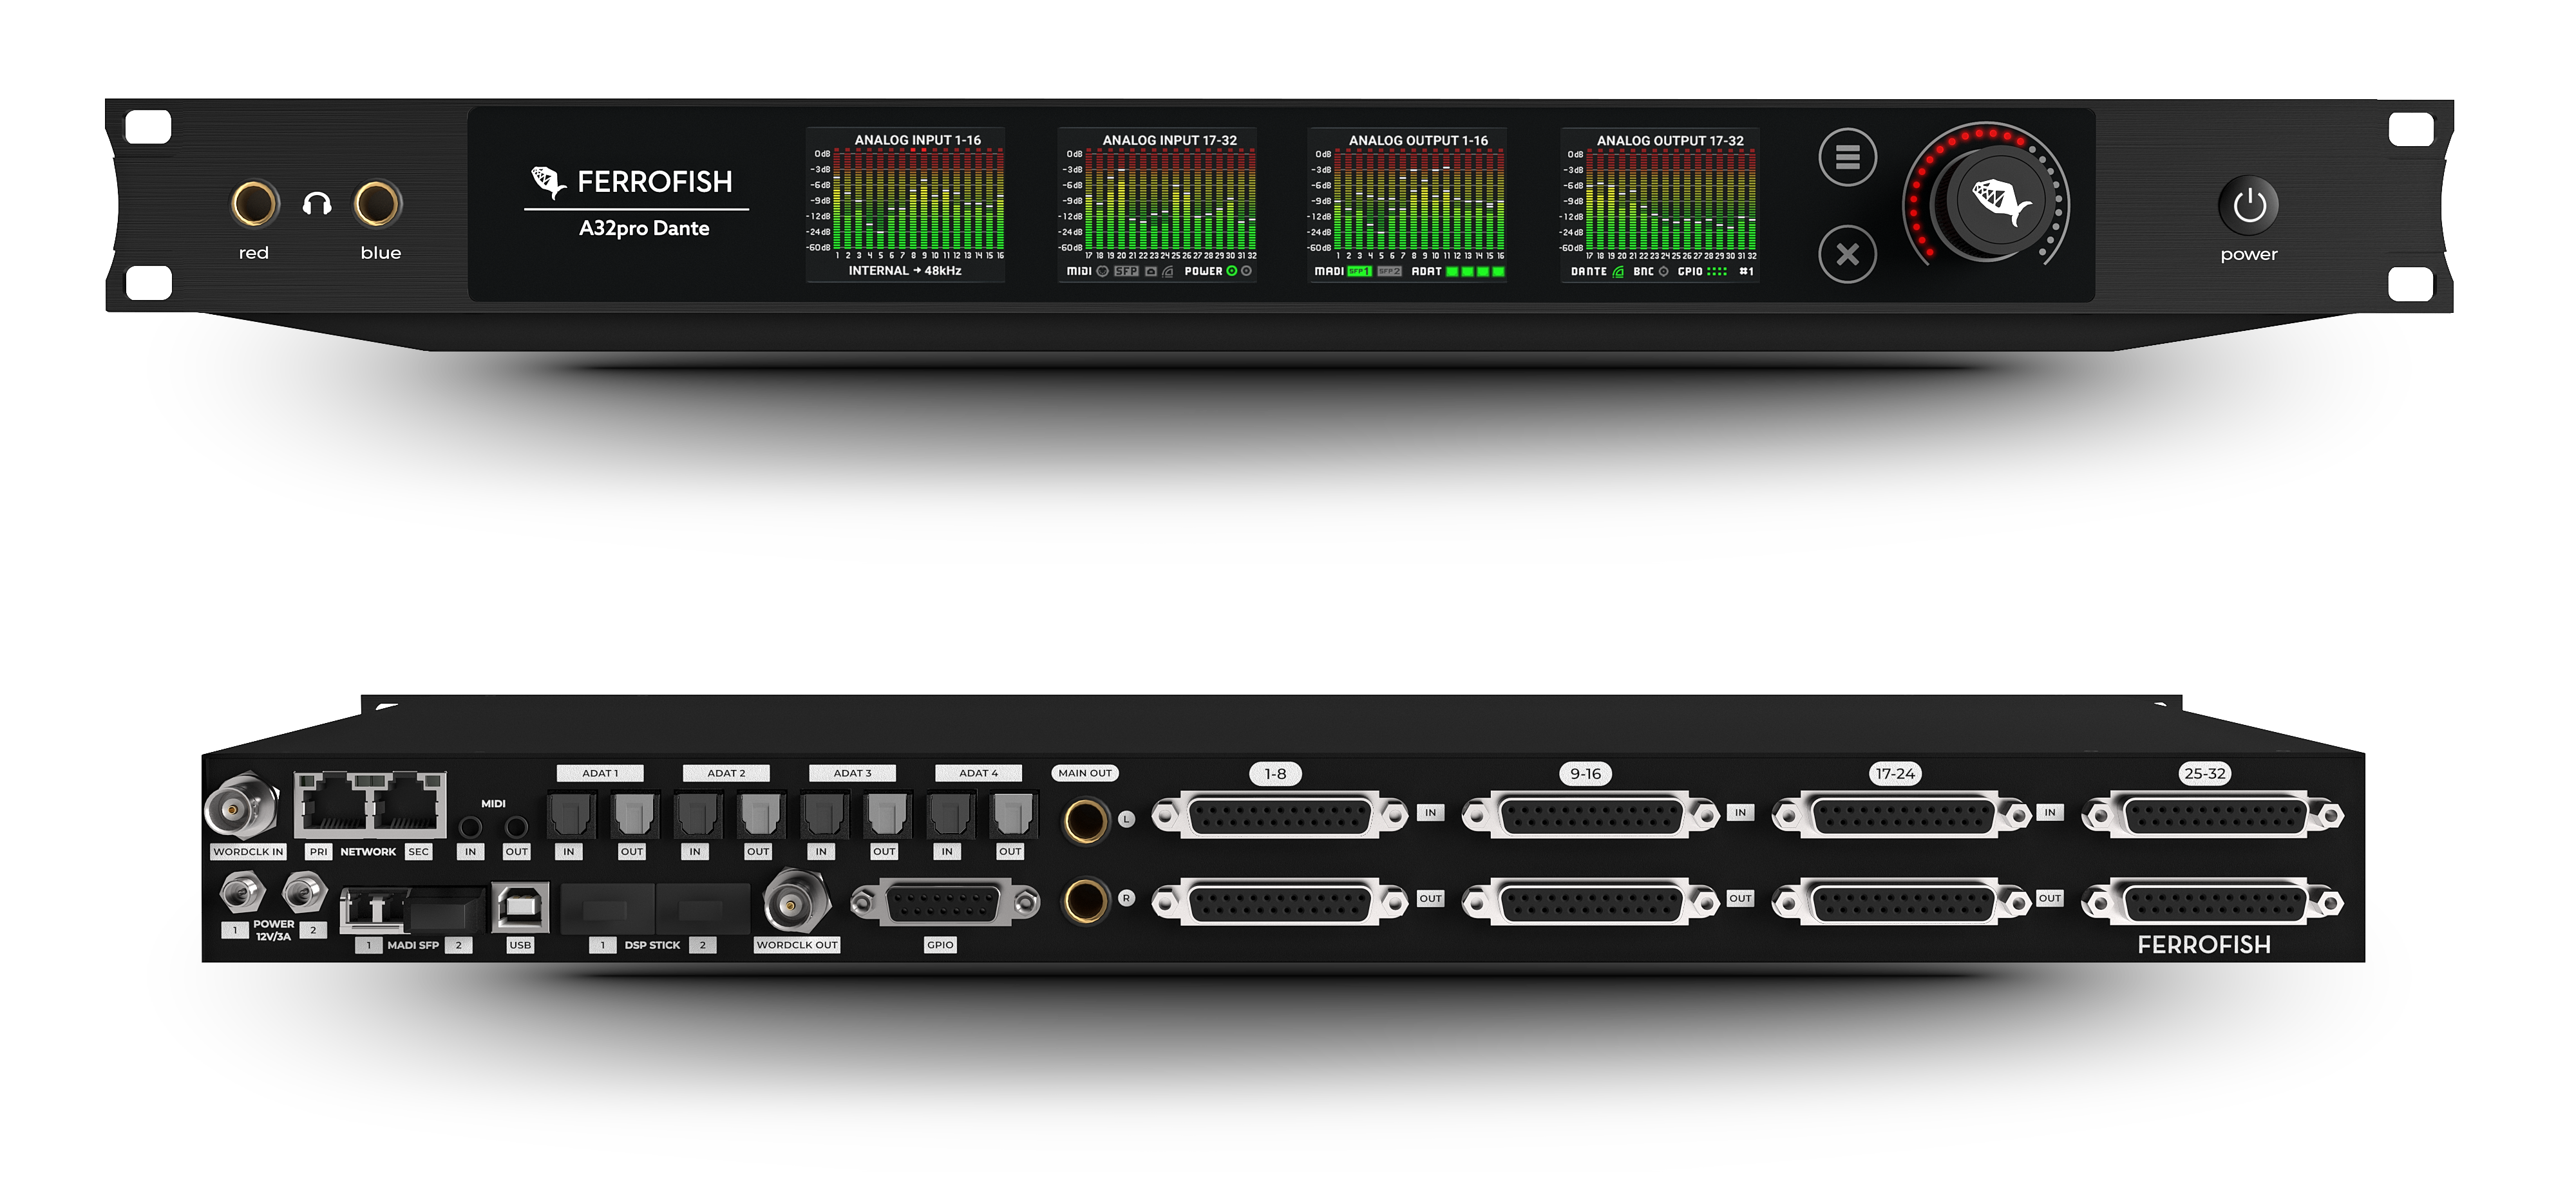Click the ADAT 2 optical OUT port

point(760,815)
